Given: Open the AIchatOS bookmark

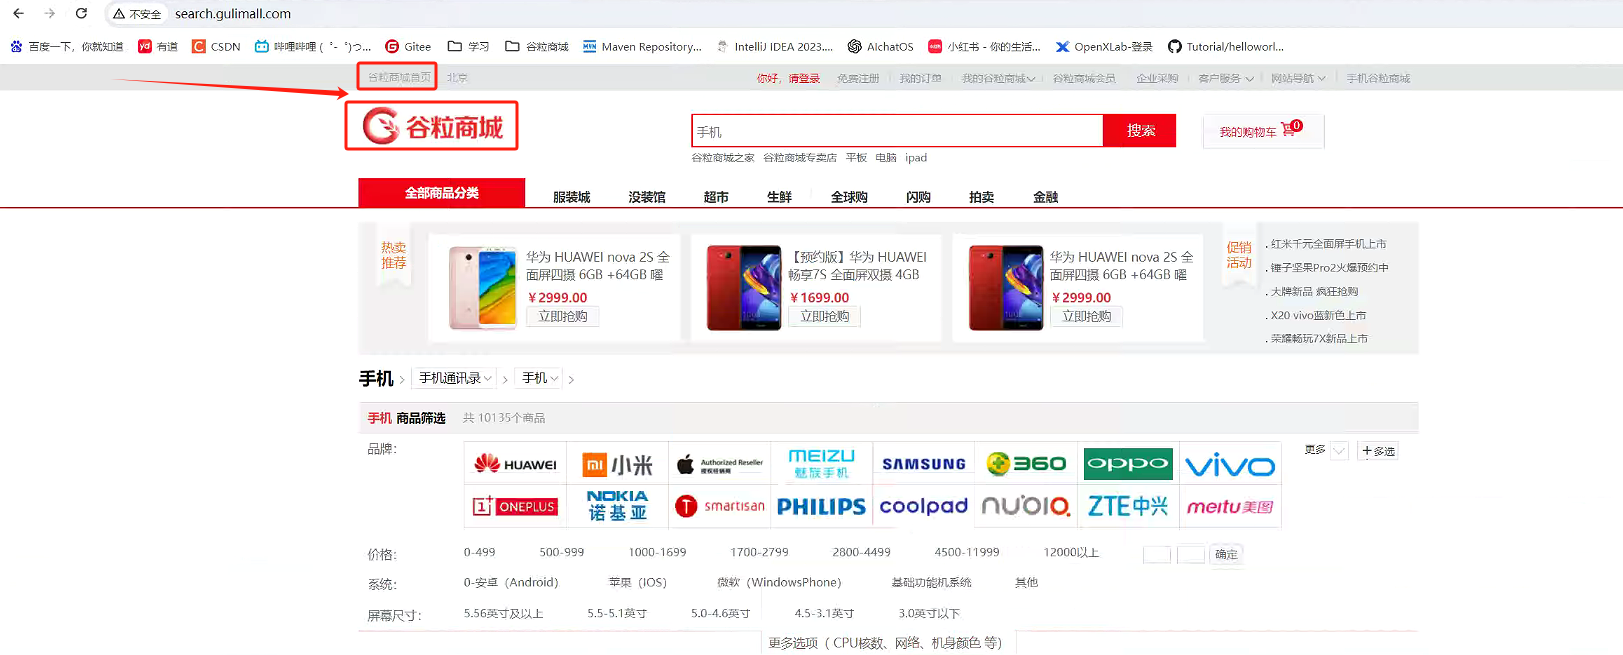Looking at the screenshot, I should 881,46.
